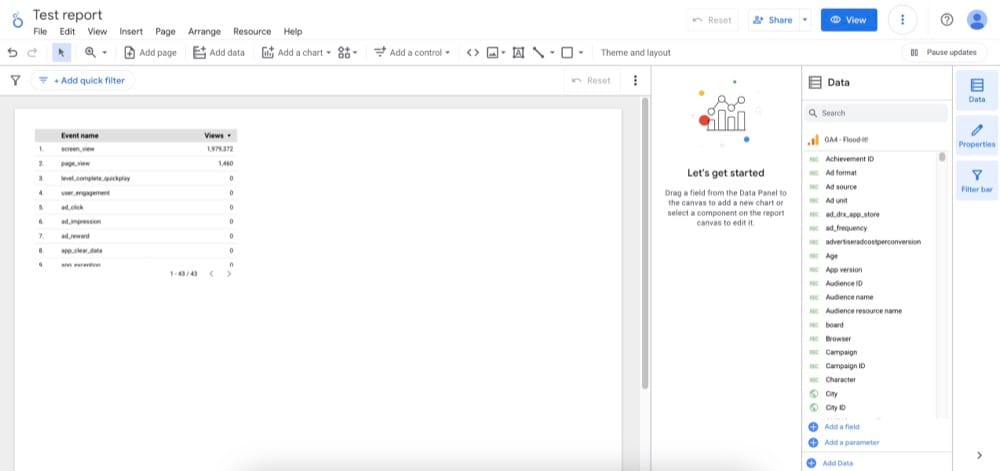Open the line tool dropdown arrow
Image resolution: width=1000 pixels, height=471 pixels.
pos(552,53)
